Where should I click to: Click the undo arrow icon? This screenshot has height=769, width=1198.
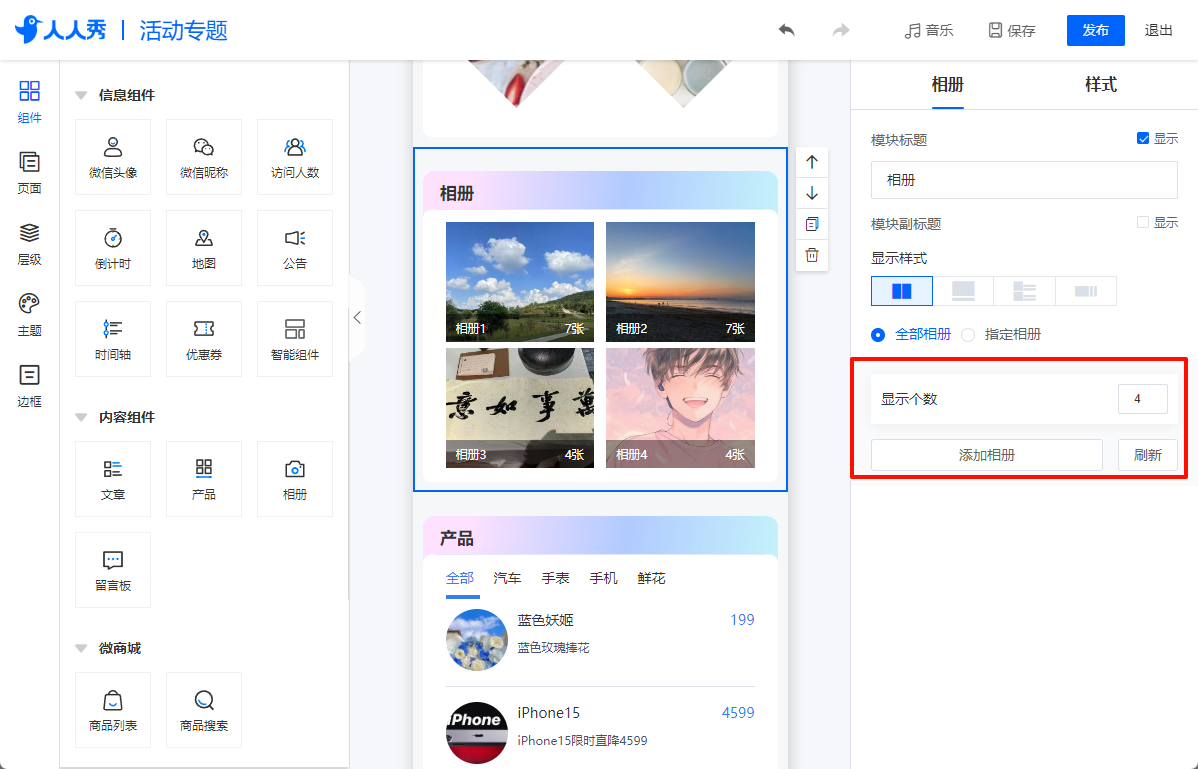coord(786,31)
